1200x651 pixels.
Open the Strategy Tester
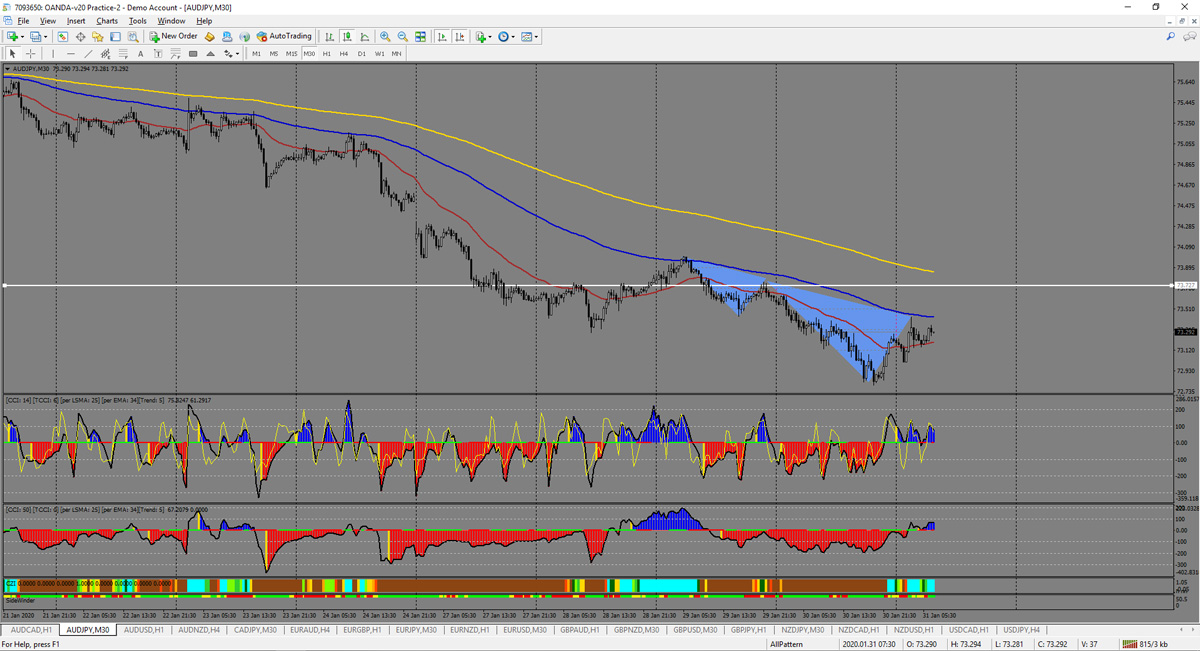pos(133,37)
